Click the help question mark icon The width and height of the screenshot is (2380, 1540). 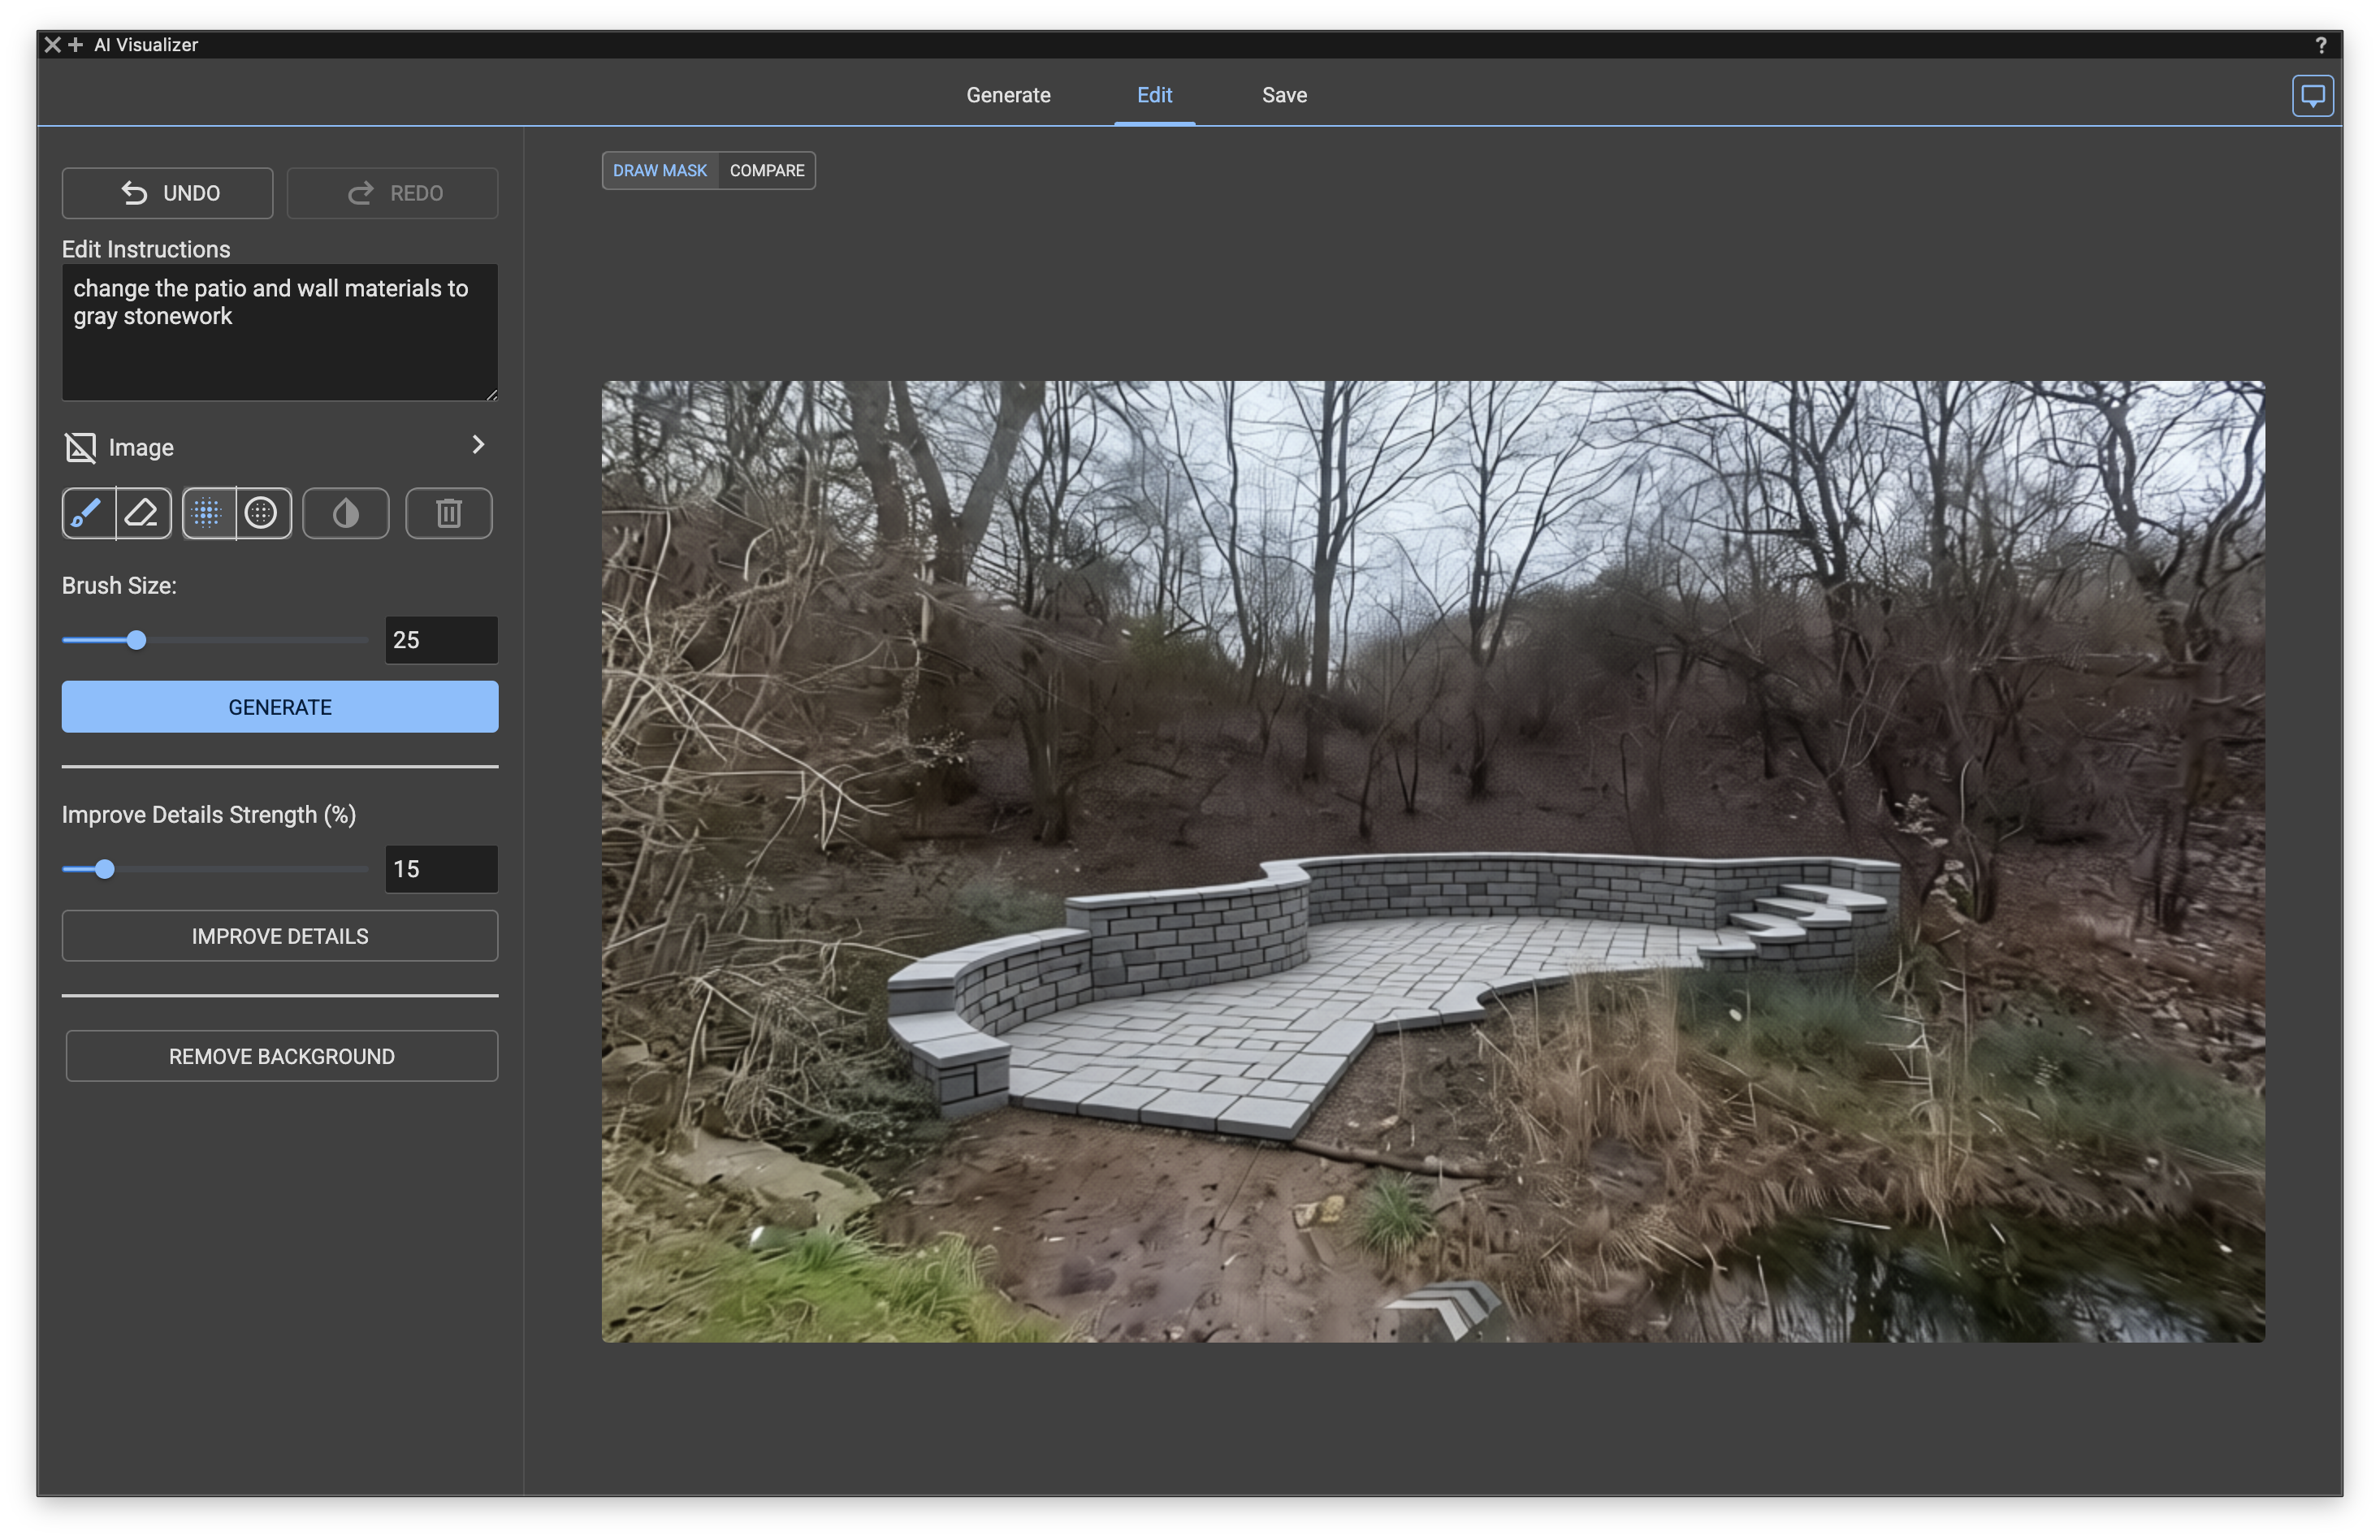click(2321, 45)
